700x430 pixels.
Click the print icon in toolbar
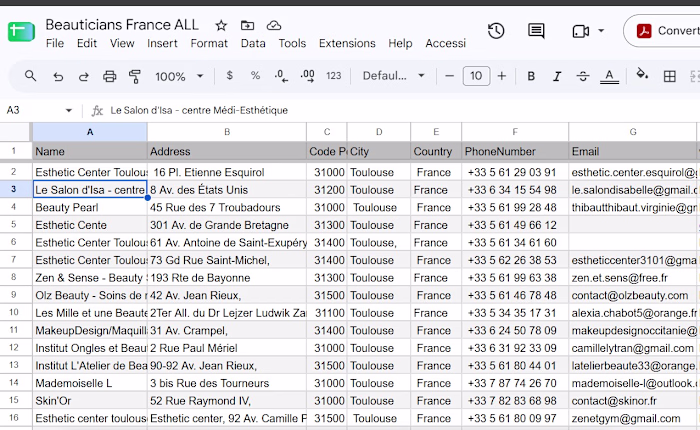[x=109, y=76]
